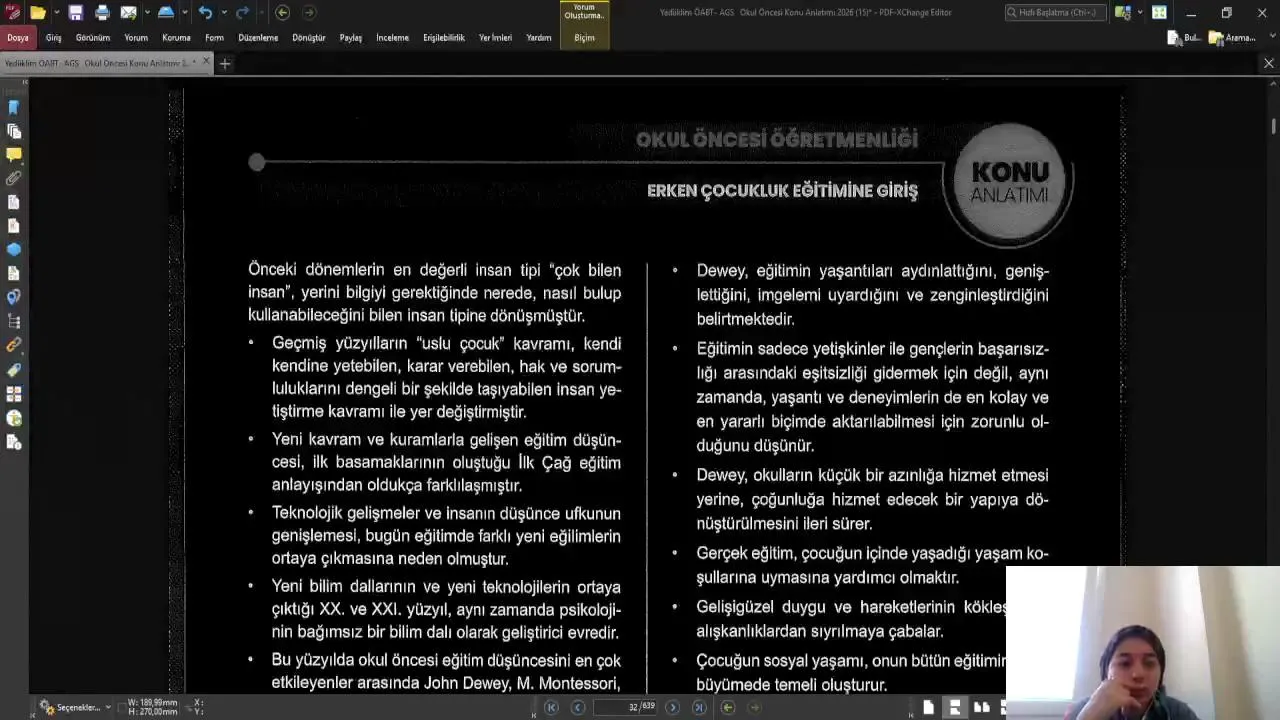The height and width of the screenshot is (720, 1280).
Task: Switch to the Erişilebilirlik ribbon tab
Action: pos(444,38)
